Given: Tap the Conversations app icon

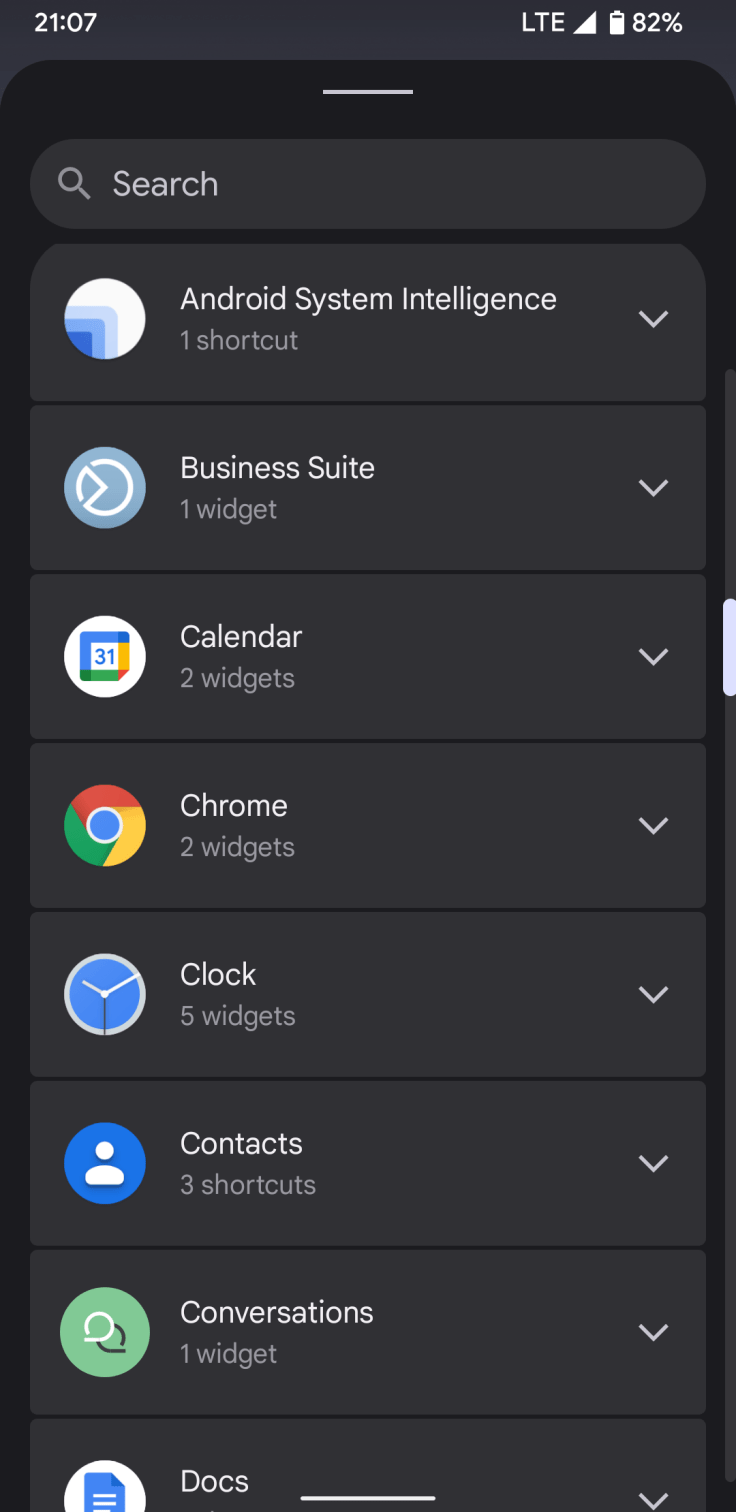Looking at the screenshot, I should coord(105,1332).
